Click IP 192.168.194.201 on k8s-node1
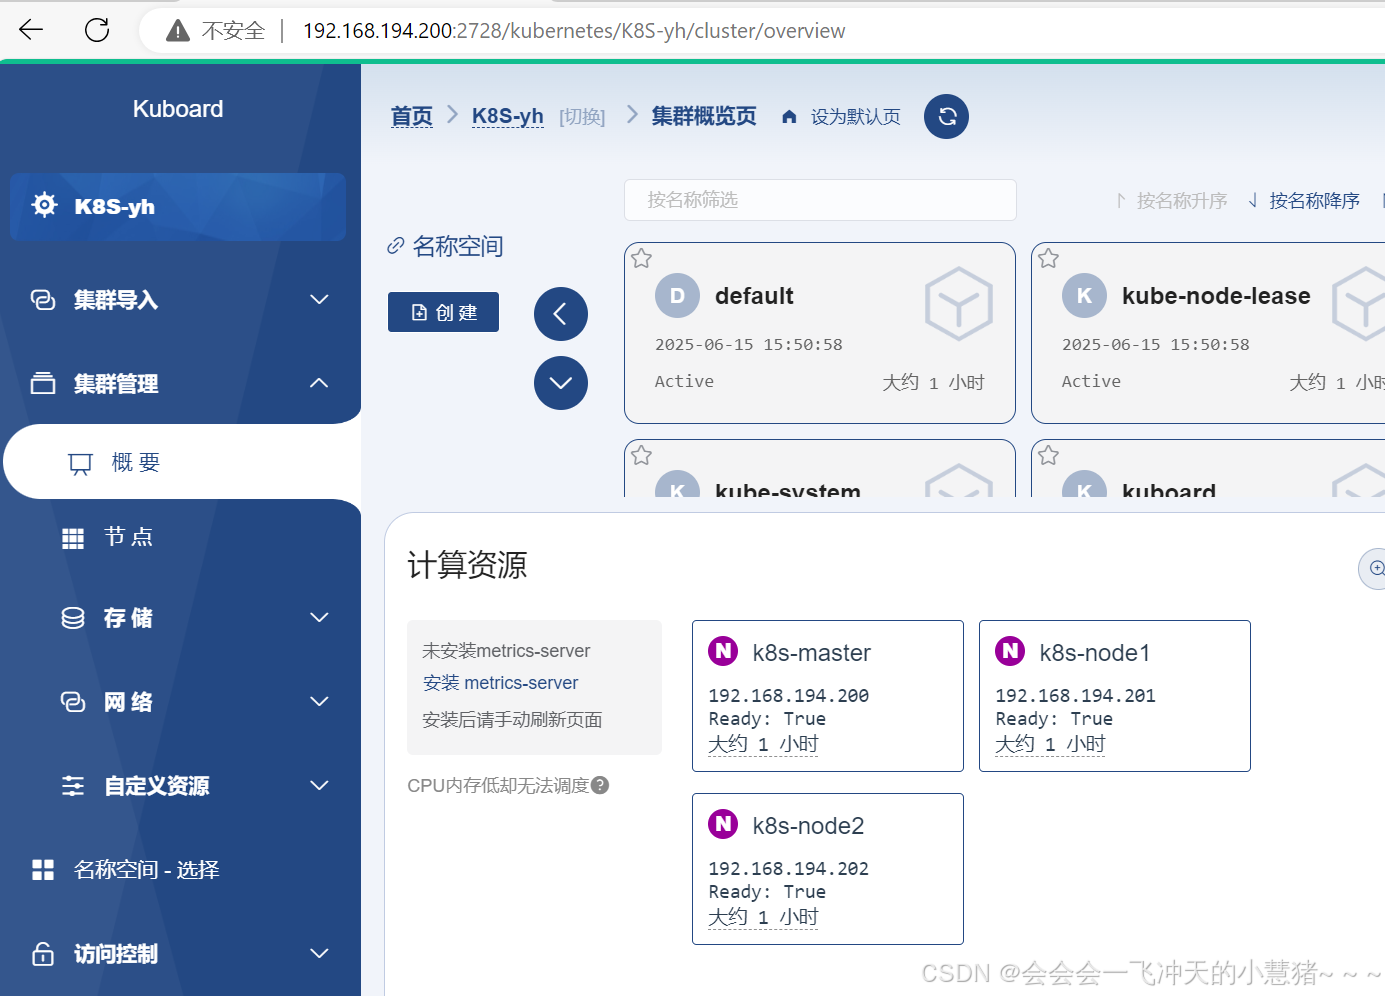The image size is (1385, 996). pos(1075,696)
